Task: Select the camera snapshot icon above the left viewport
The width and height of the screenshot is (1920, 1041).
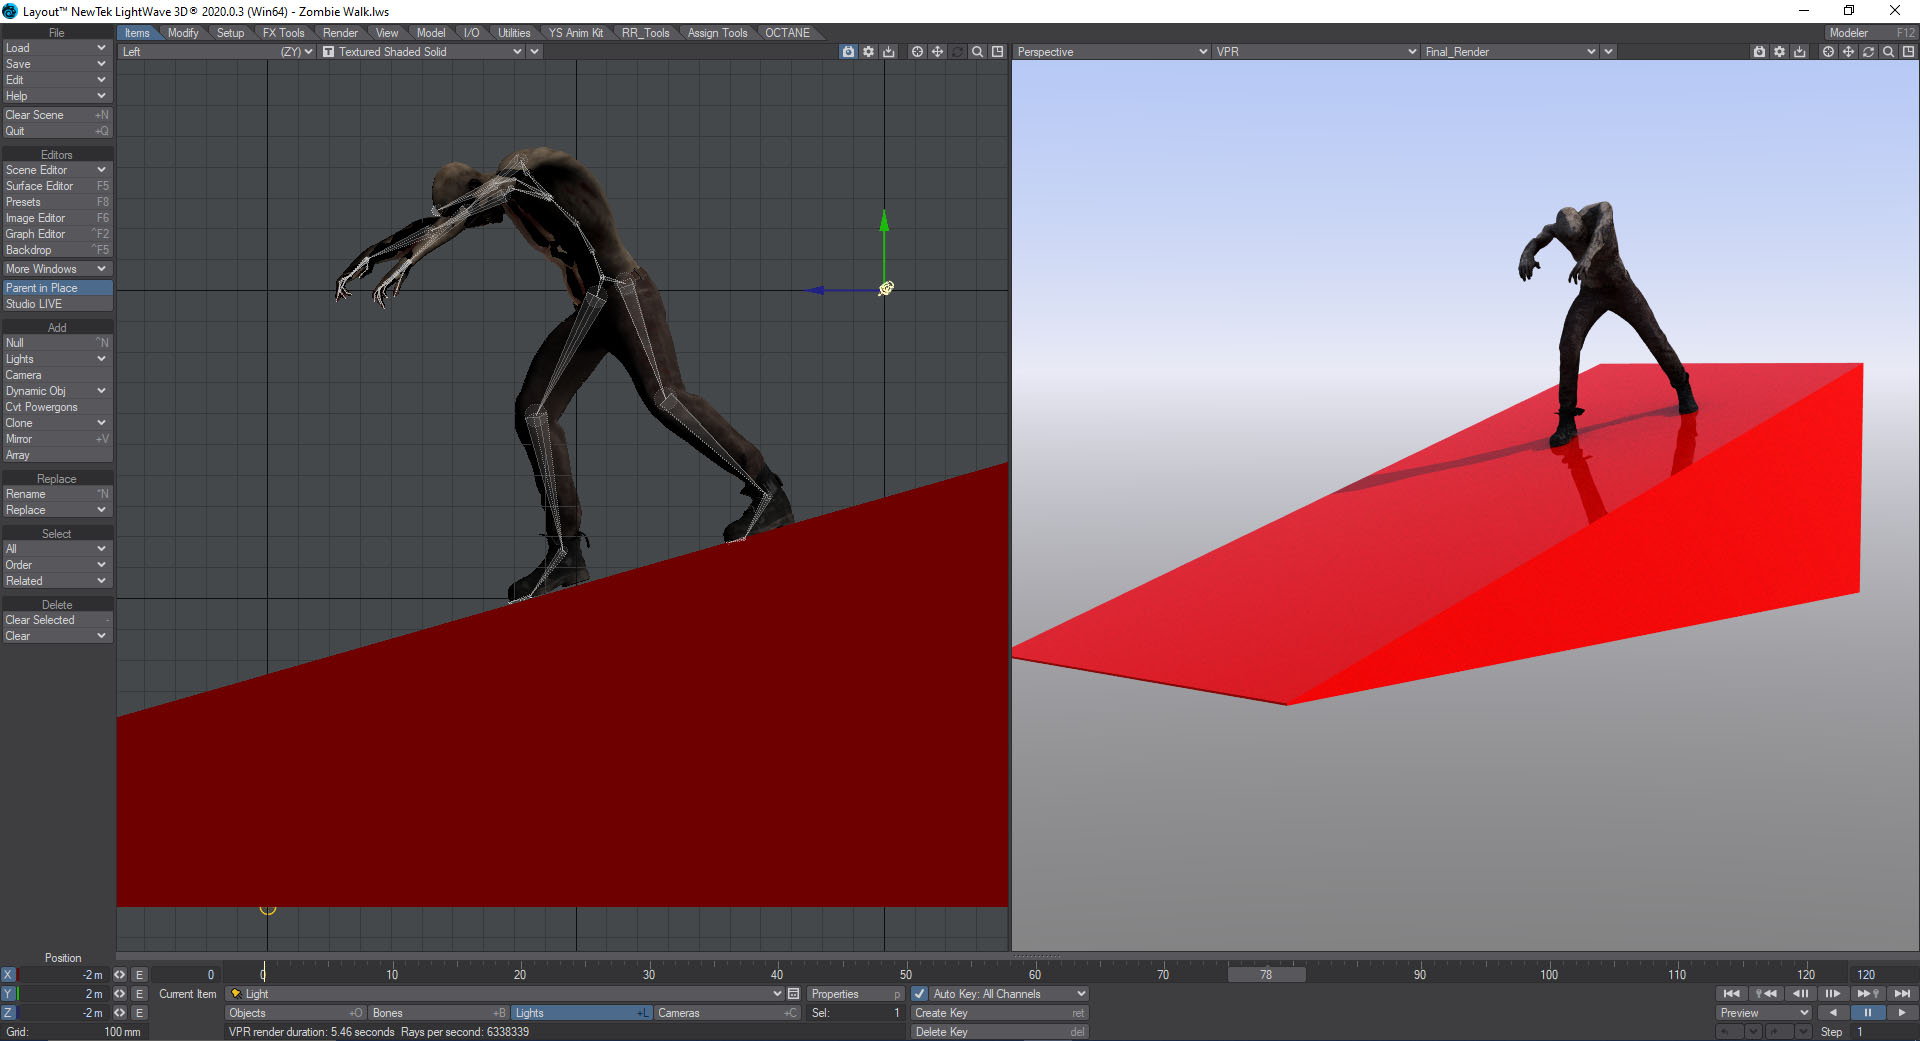Action: coord(847,51)
